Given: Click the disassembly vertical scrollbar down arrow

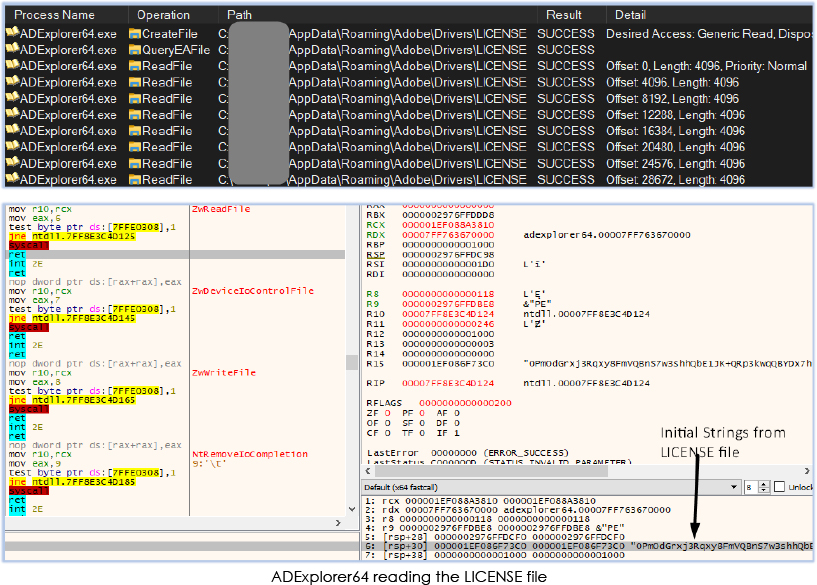Looking at the screenshot, I should coord(352,509).
